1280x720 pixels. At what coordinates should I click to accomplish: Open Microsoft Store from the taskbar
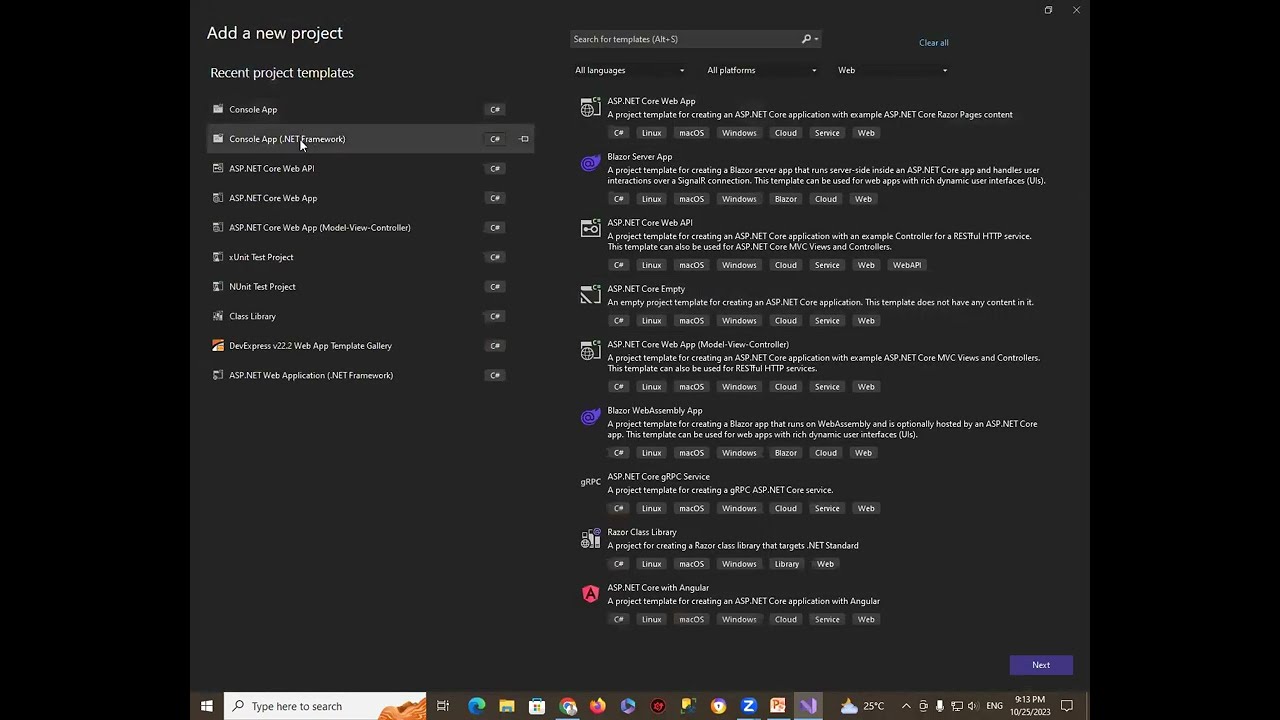point(537,706)
